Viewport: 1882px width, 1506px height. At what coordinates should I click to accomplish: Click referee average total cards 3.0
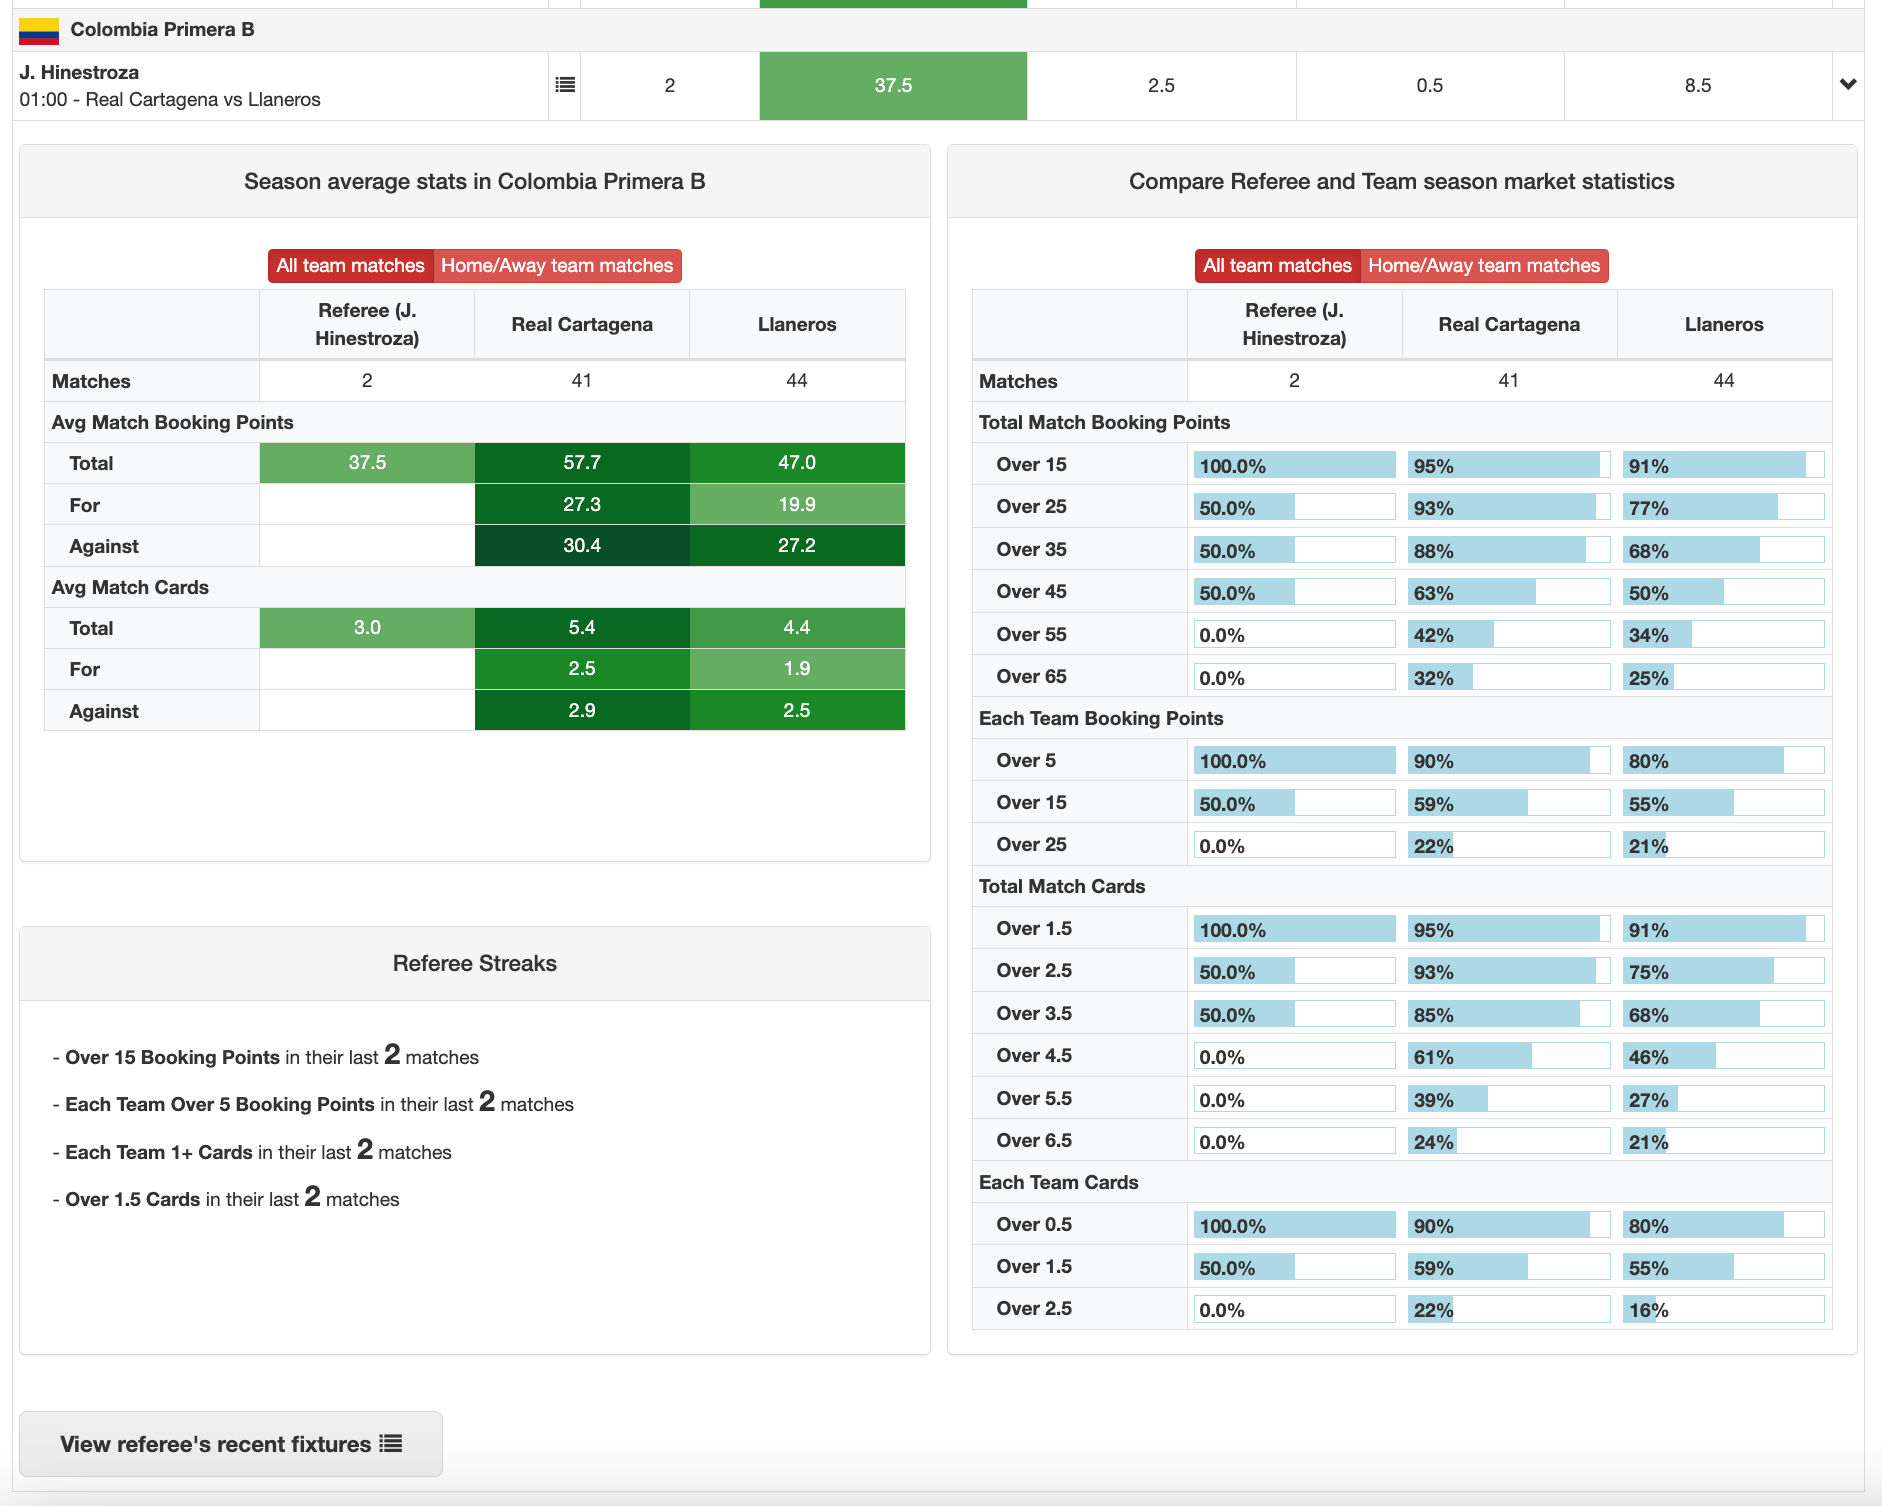coord(367,628)
